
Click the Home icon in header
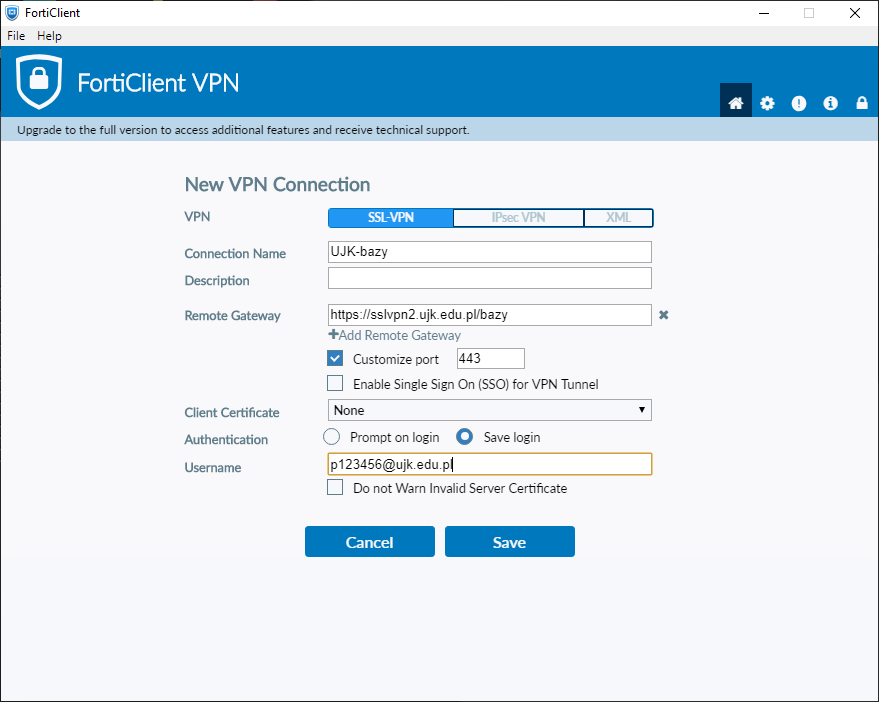pyautogui.click(x=736, y=103)
